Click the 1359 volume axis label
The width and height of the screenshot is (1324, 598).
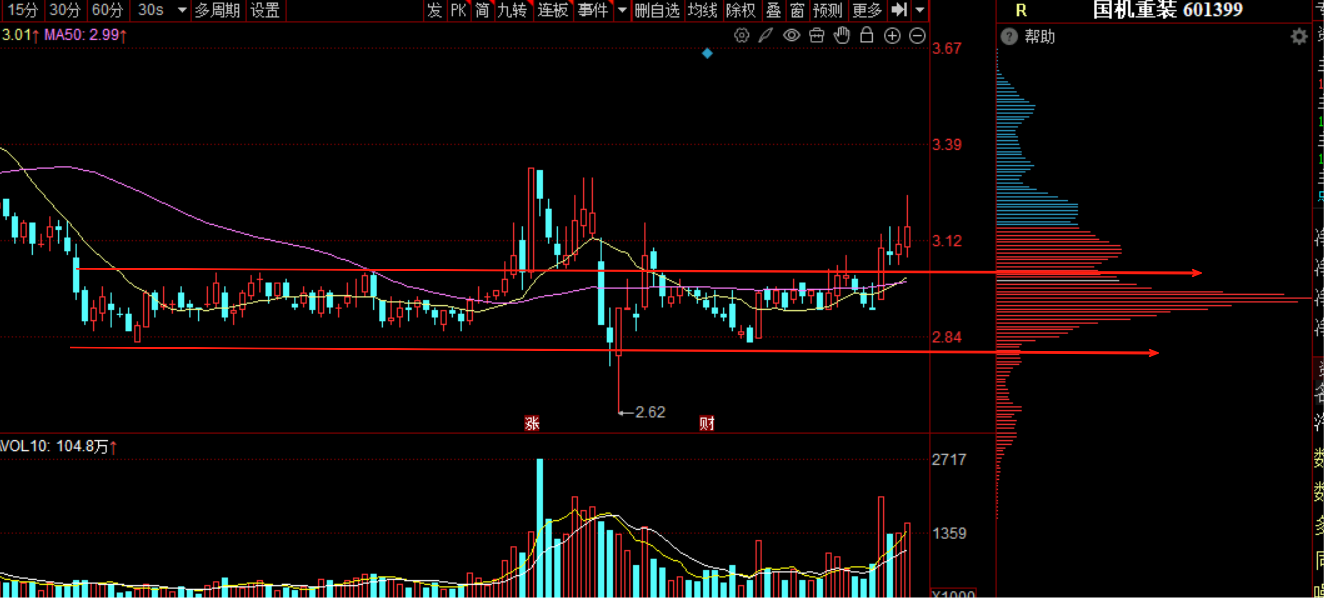949,533
